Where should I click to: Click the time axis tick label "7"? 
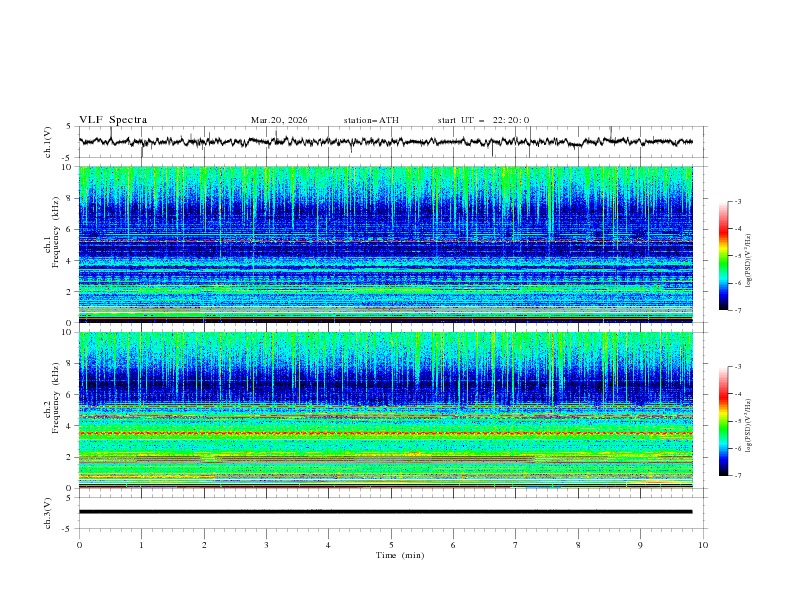(x=516, y=545)
